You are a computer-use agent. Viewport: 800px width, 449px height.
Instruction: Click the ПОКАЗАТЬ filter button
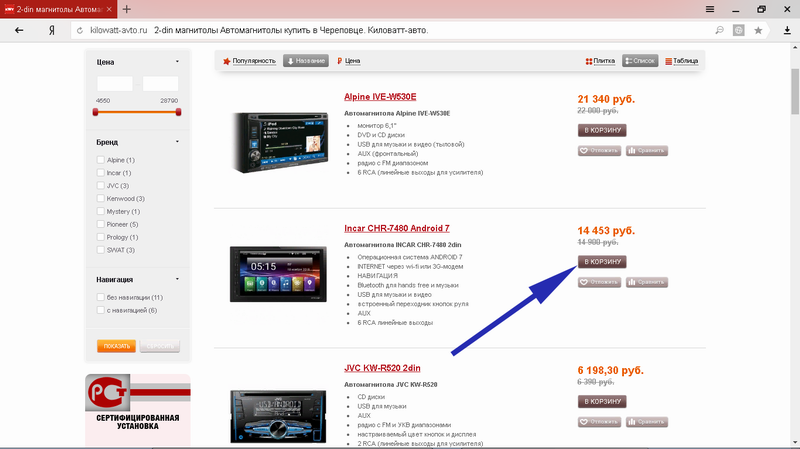point(116,346)
